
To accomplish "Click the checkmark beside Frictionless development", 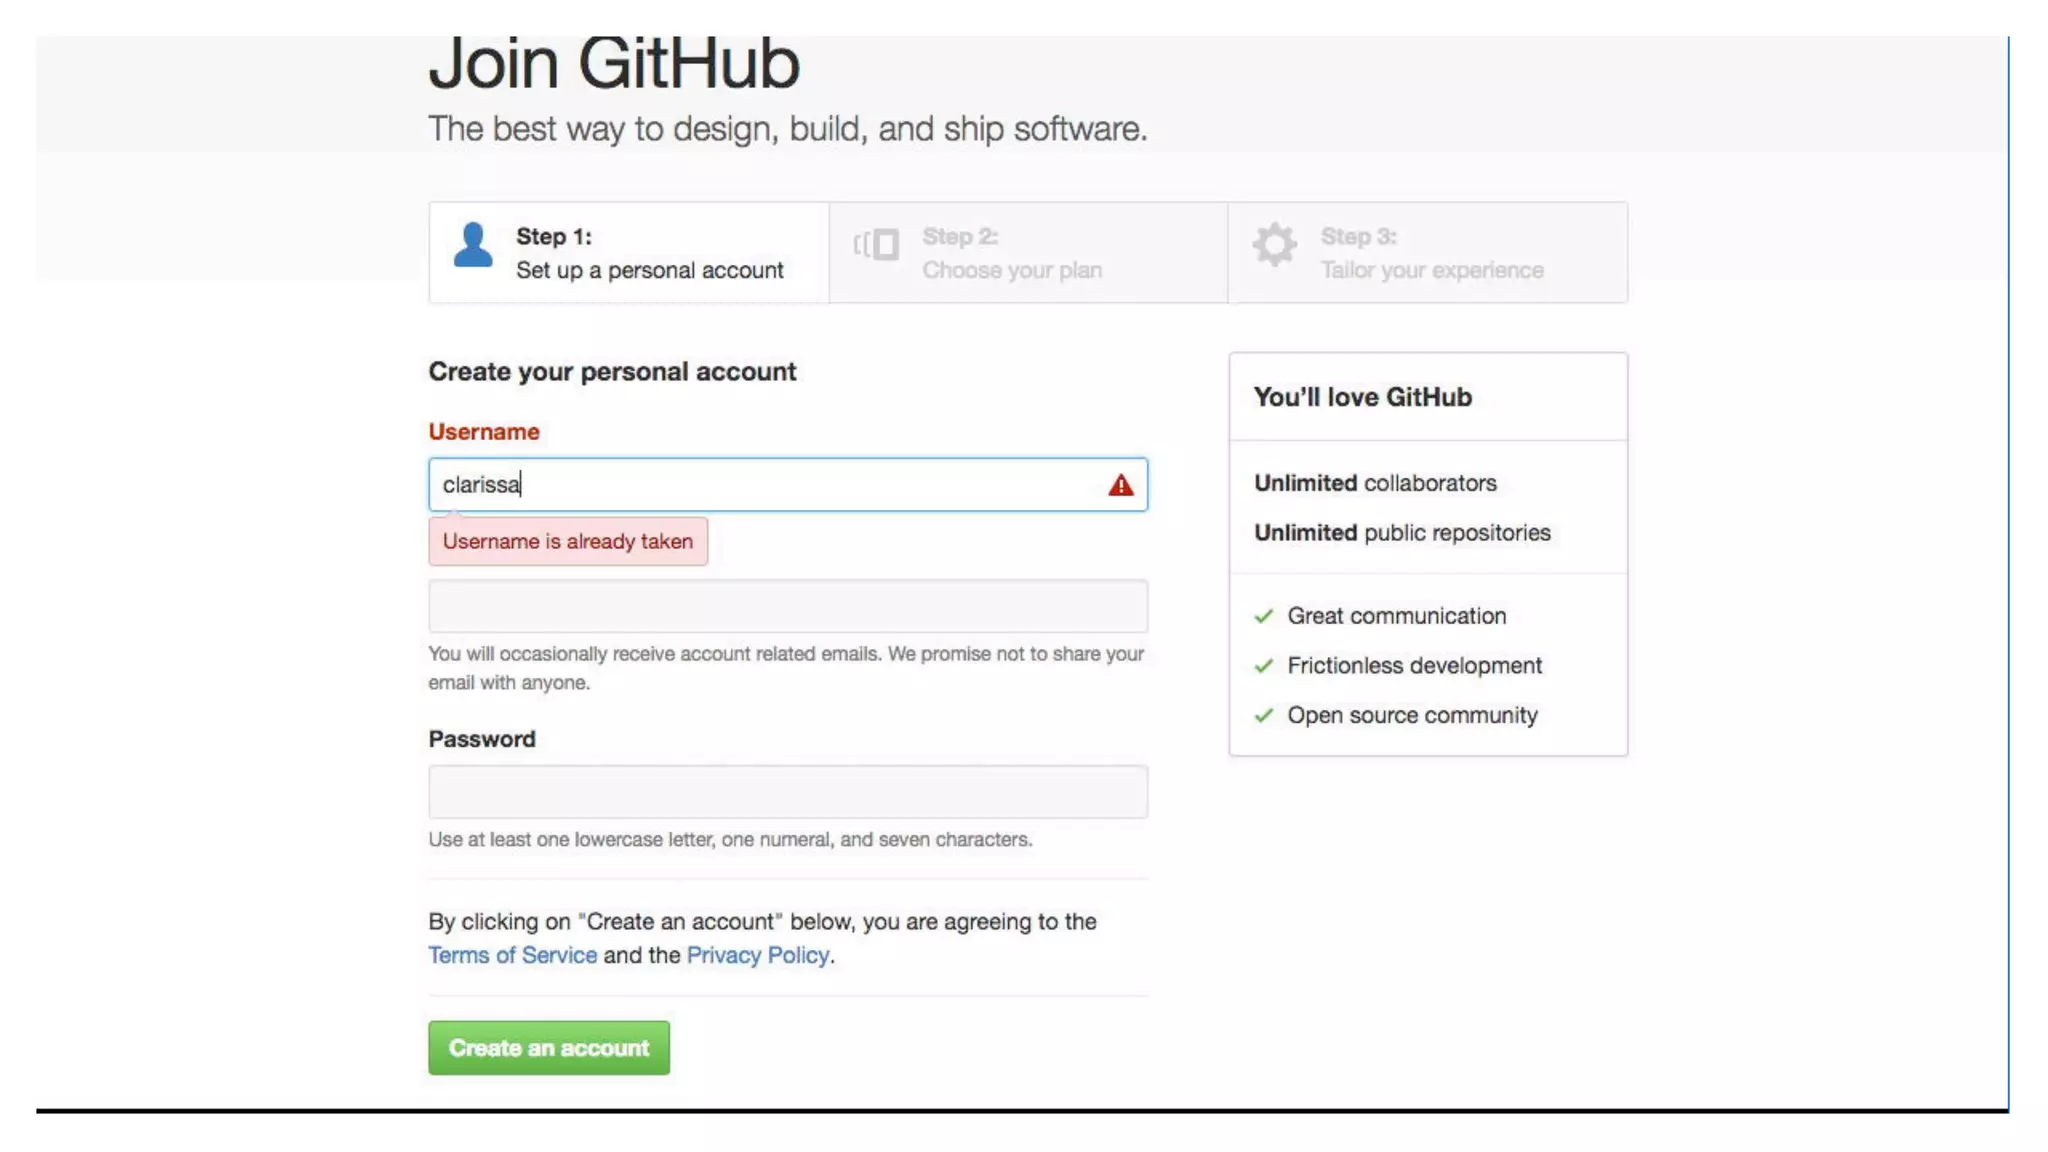I will [x=1264, y=666].
